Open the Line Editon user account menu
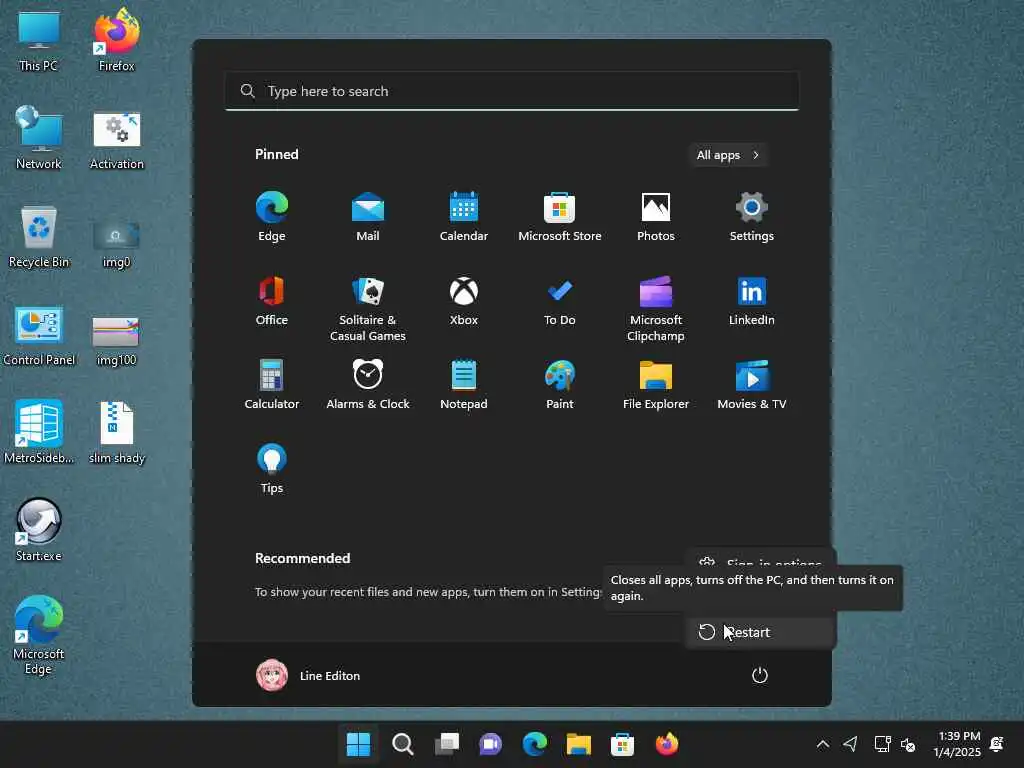The image size is (1024, 768). point(308,675)
